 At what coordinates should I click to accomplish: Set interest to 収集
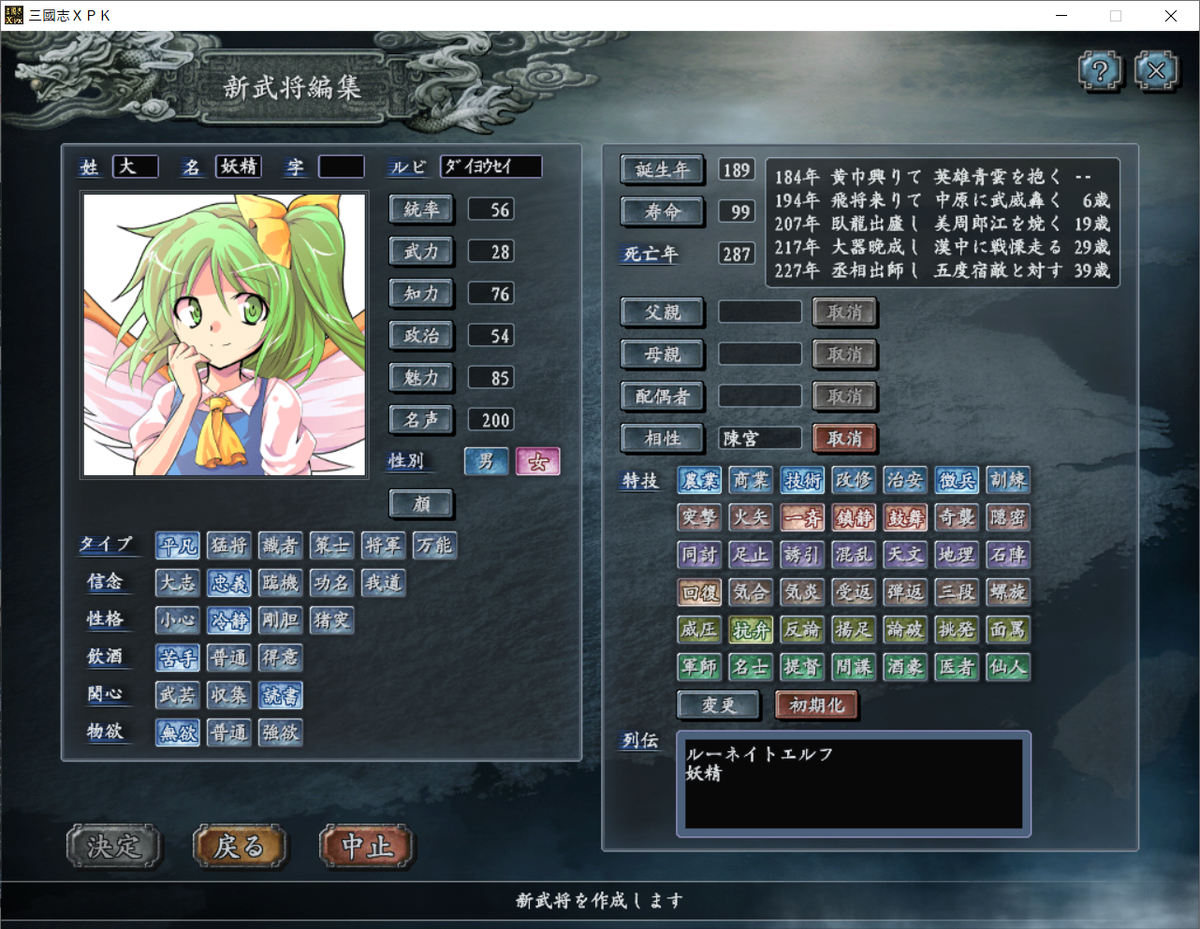[x=229, y=695]
